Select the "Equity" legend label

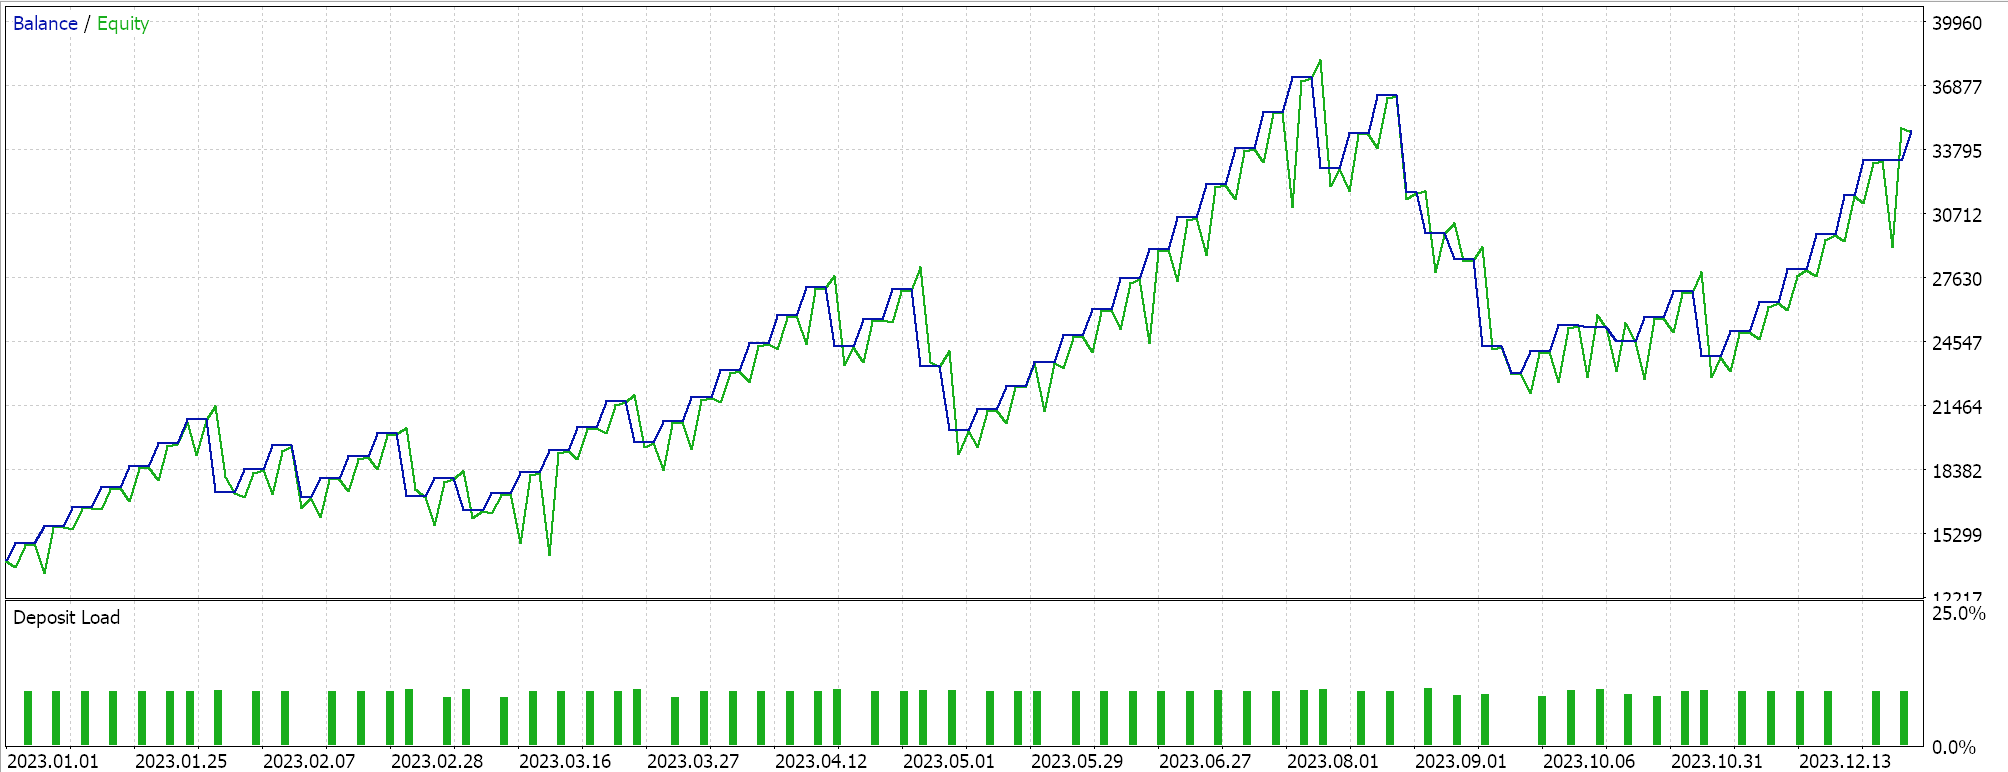tap(123, 24)
